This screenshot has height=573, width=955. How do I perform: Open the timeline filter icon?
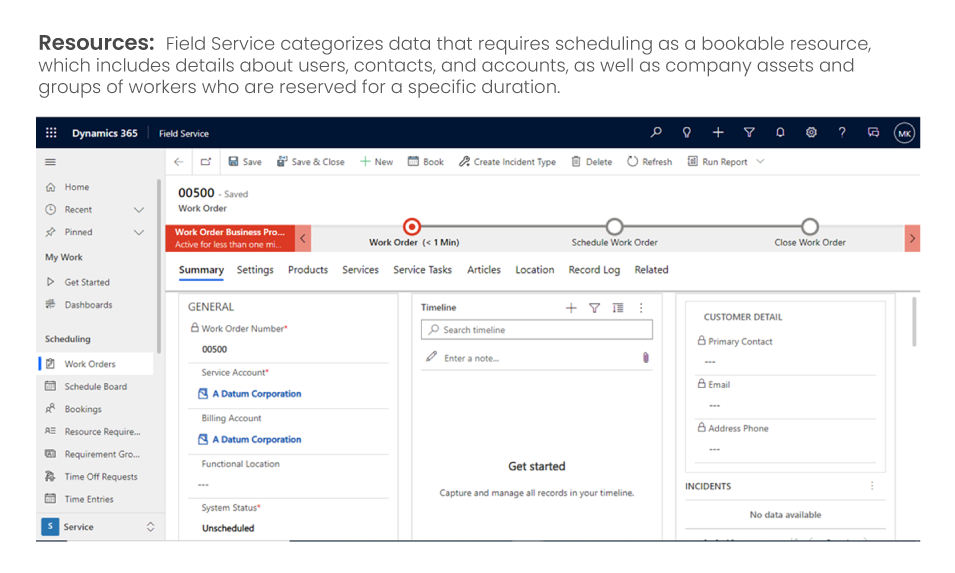coord(594,308)
